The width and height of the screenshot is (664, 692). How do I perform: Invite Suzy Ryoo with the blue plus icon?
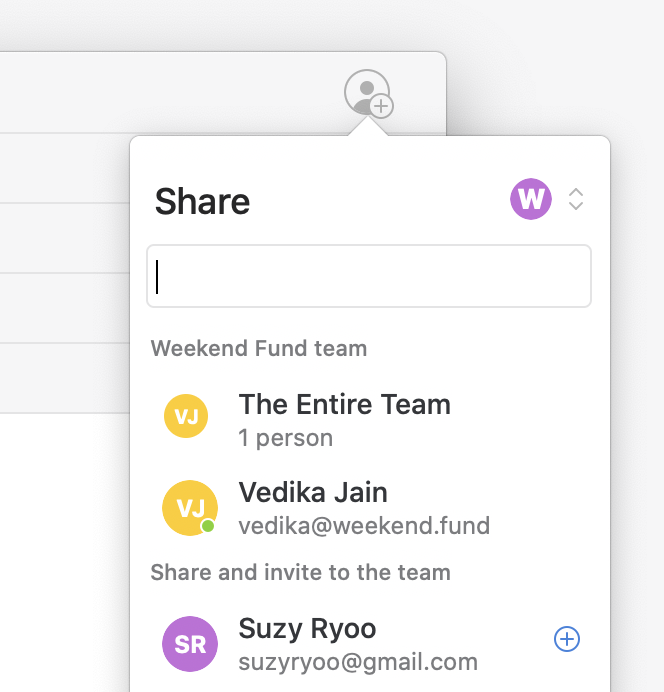pyautogui.click(x=566, y=639)
